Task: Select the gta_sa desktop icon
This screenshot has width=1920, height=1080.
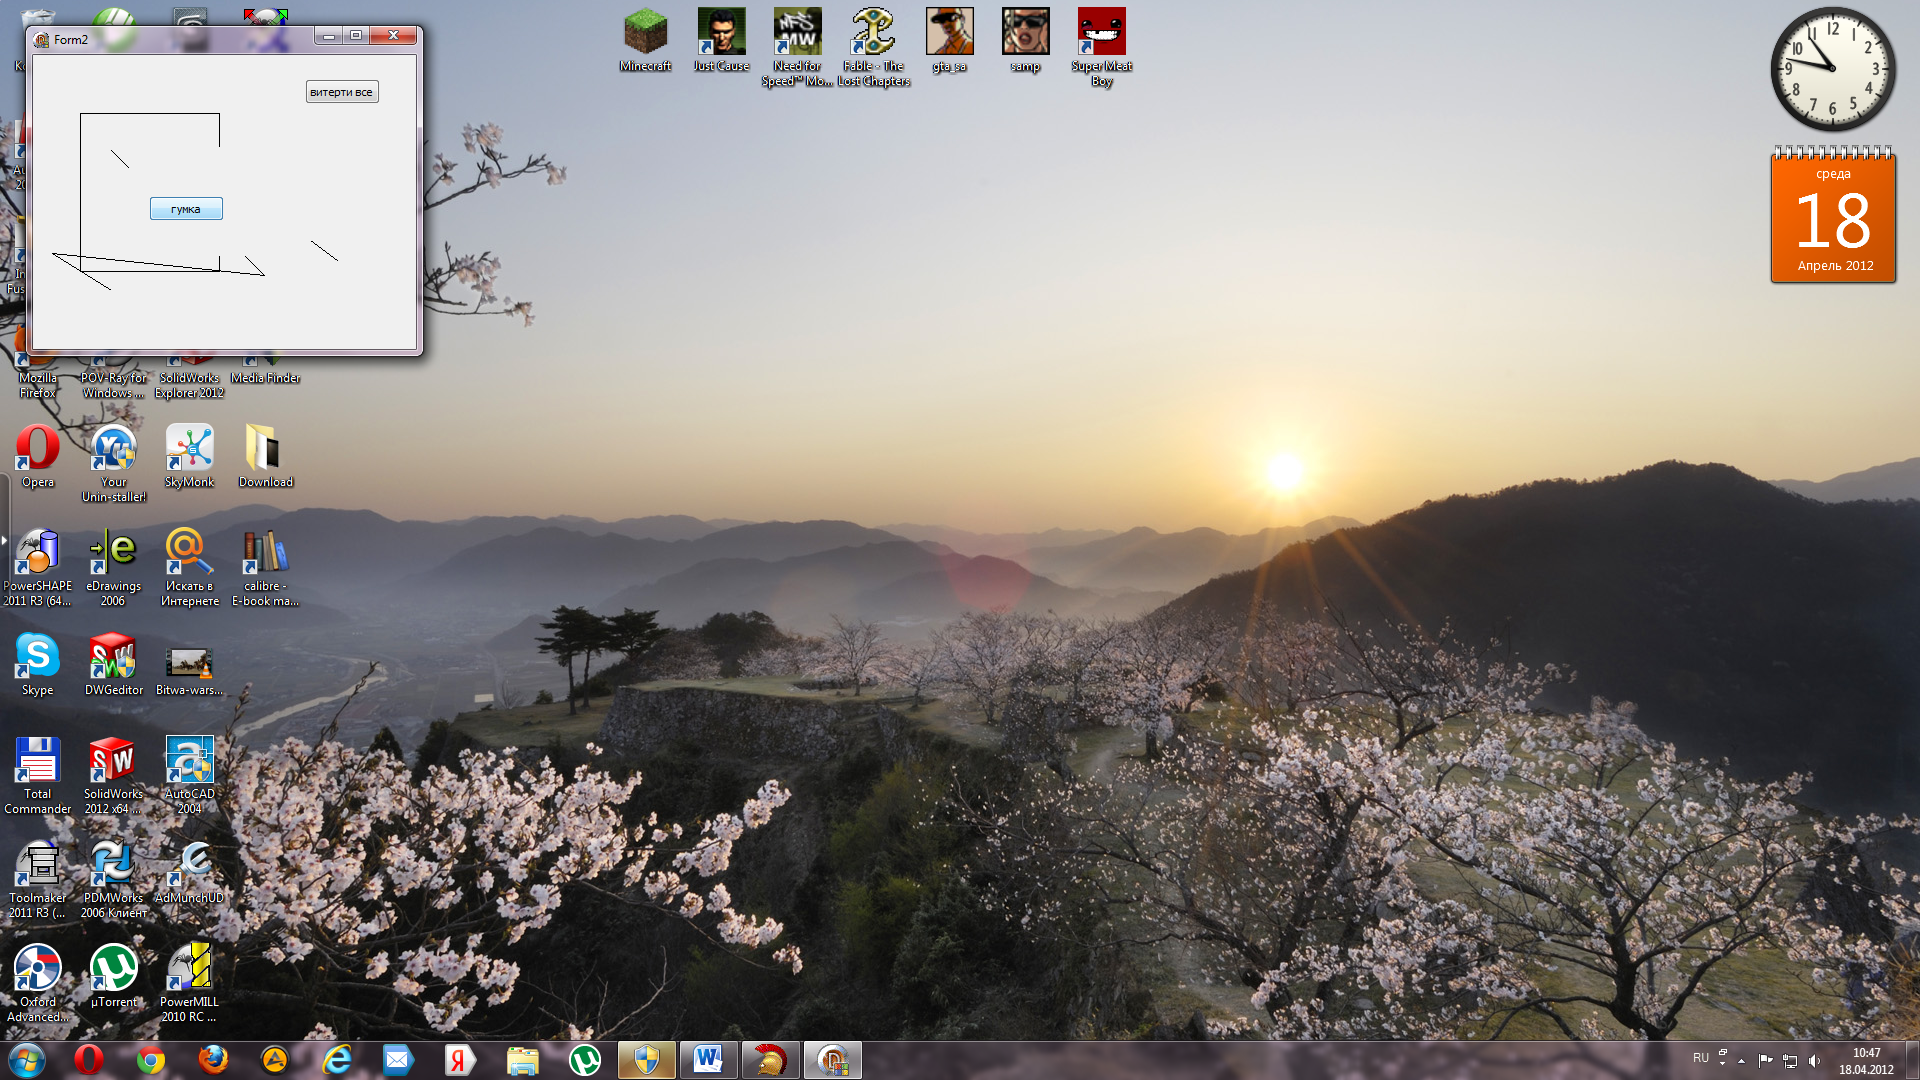Action: pos(949,41)
